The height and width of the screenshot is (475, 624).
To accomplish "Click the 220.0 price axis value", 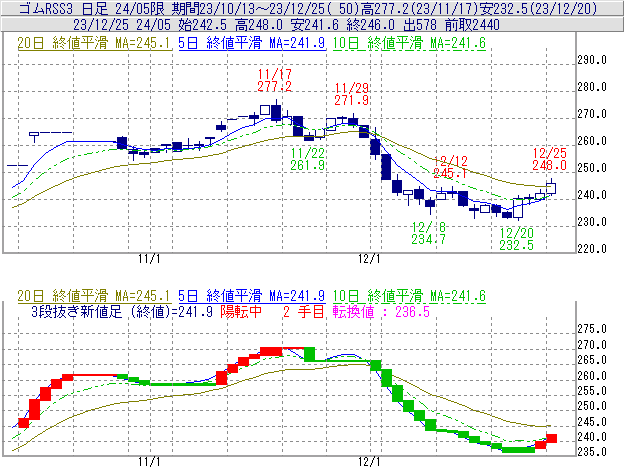I will coord(592,249).
